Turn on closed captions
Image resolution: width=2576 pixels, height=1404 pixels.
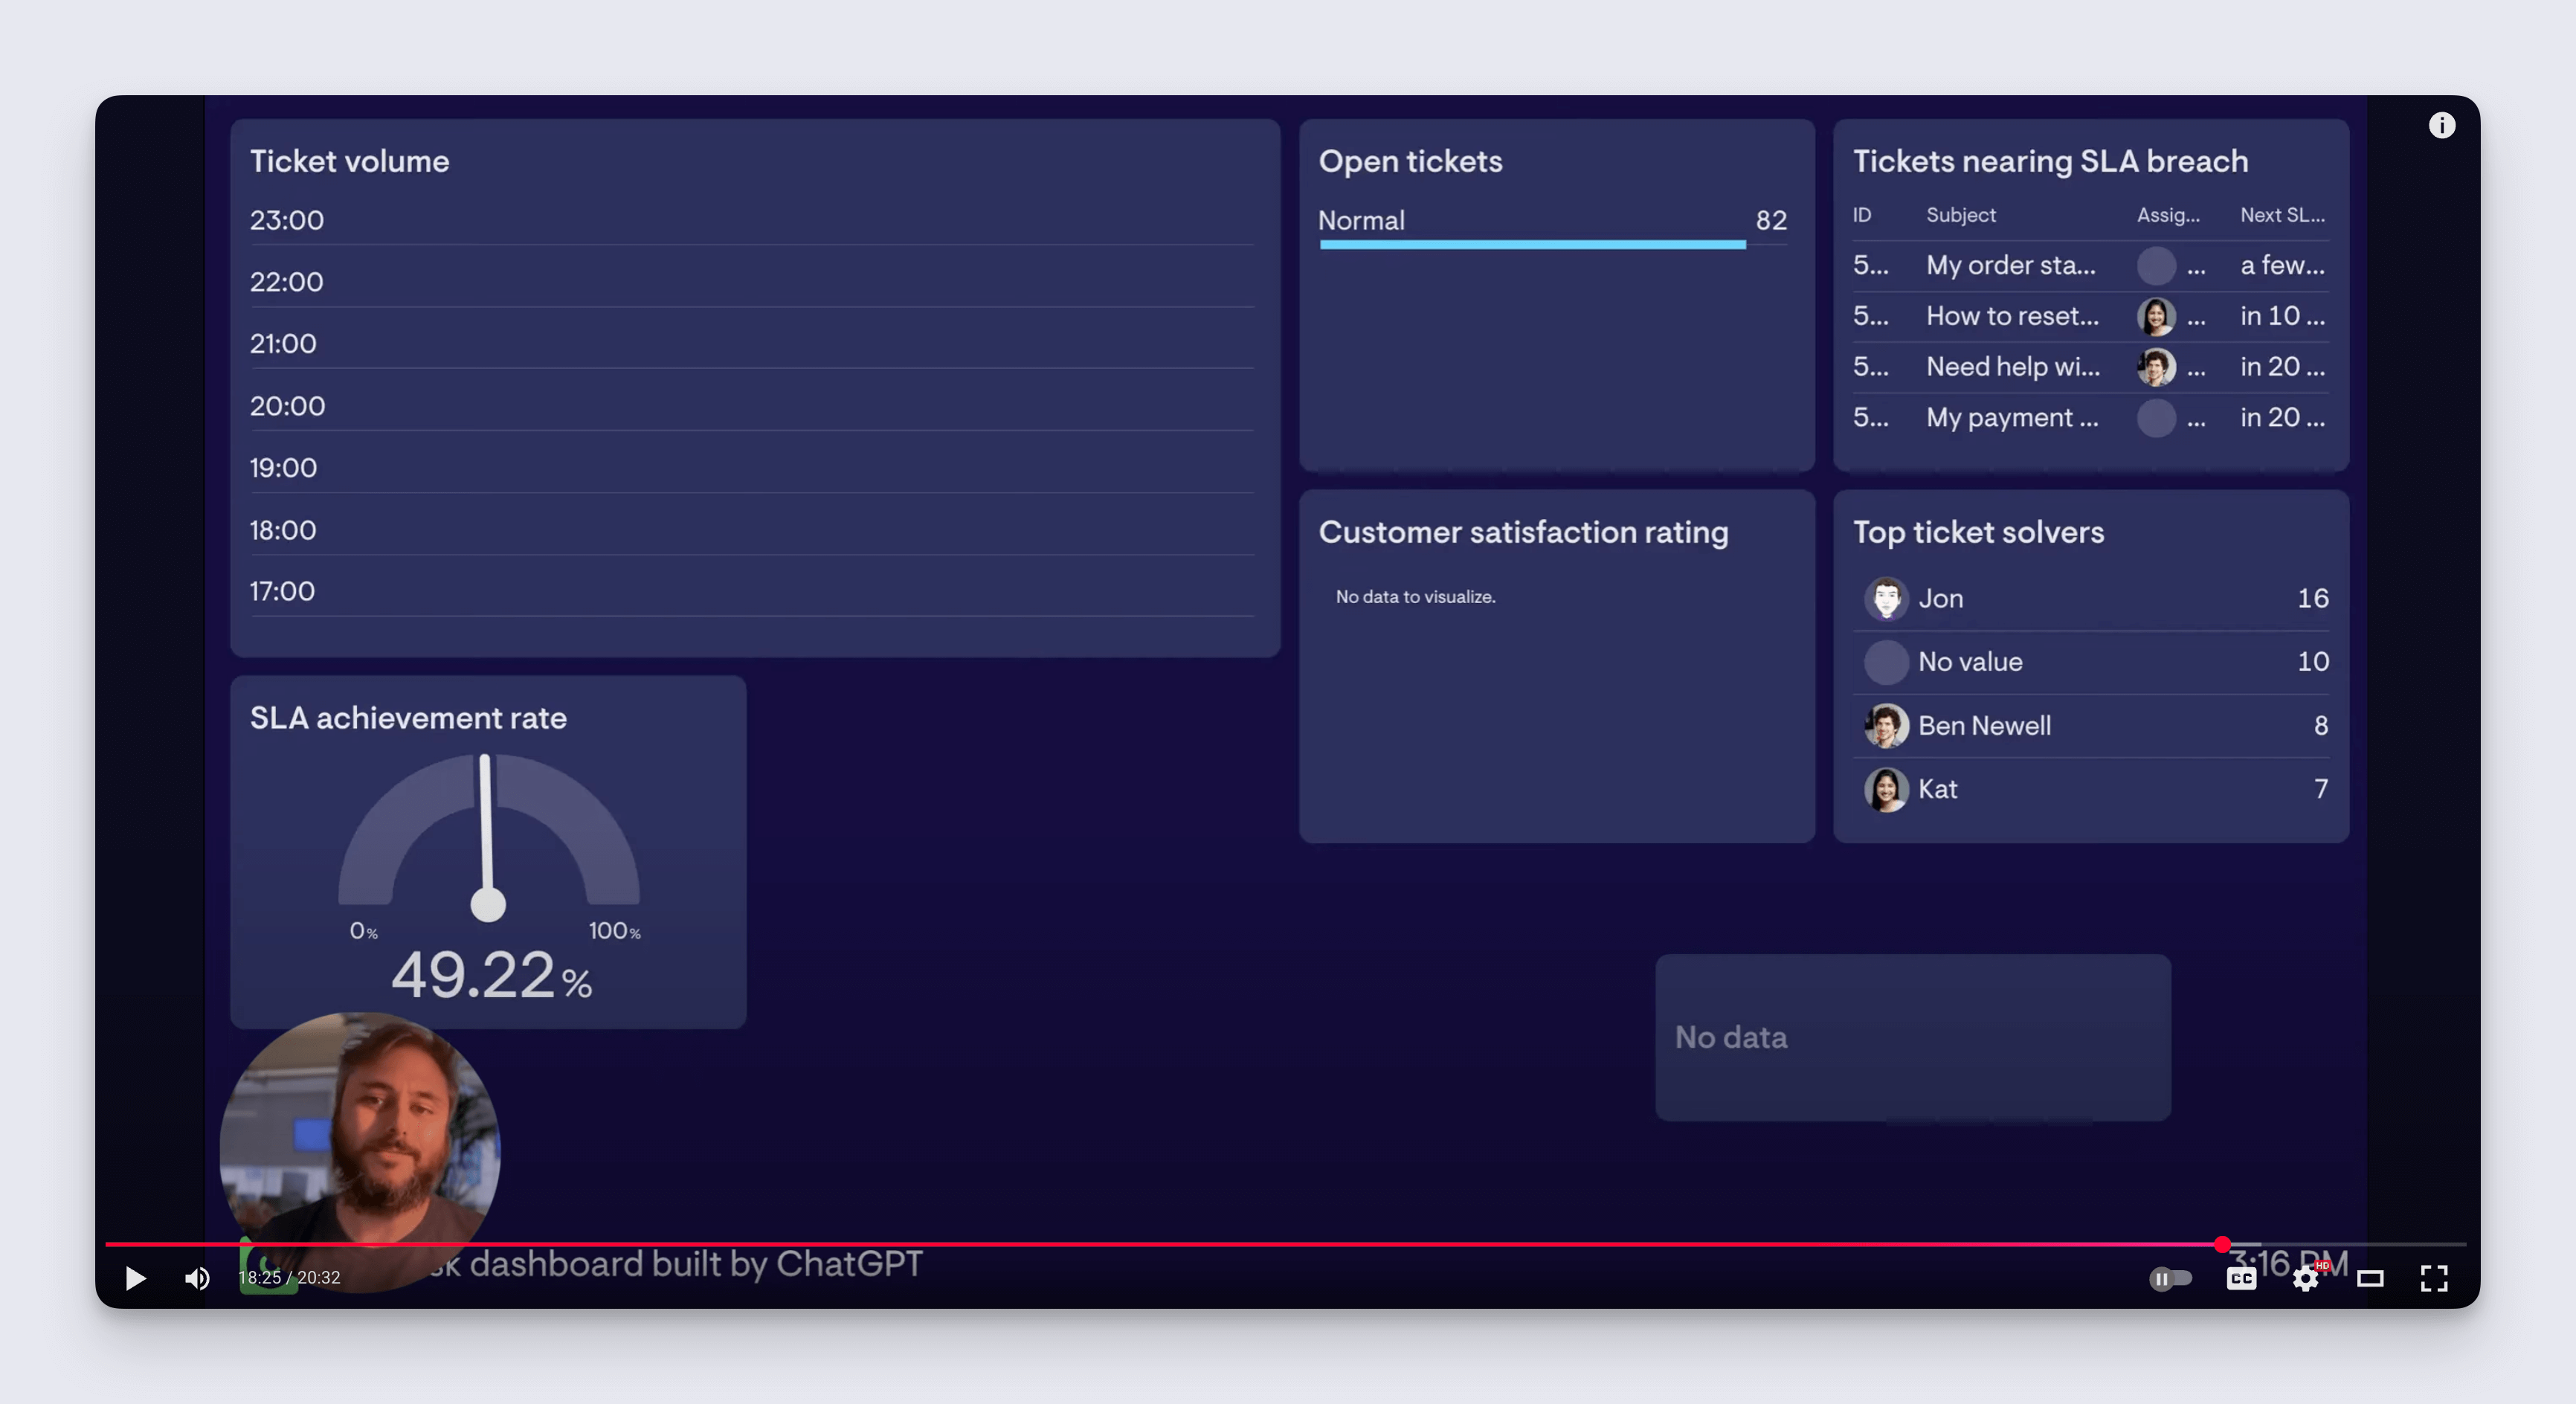(2241, 1278)
